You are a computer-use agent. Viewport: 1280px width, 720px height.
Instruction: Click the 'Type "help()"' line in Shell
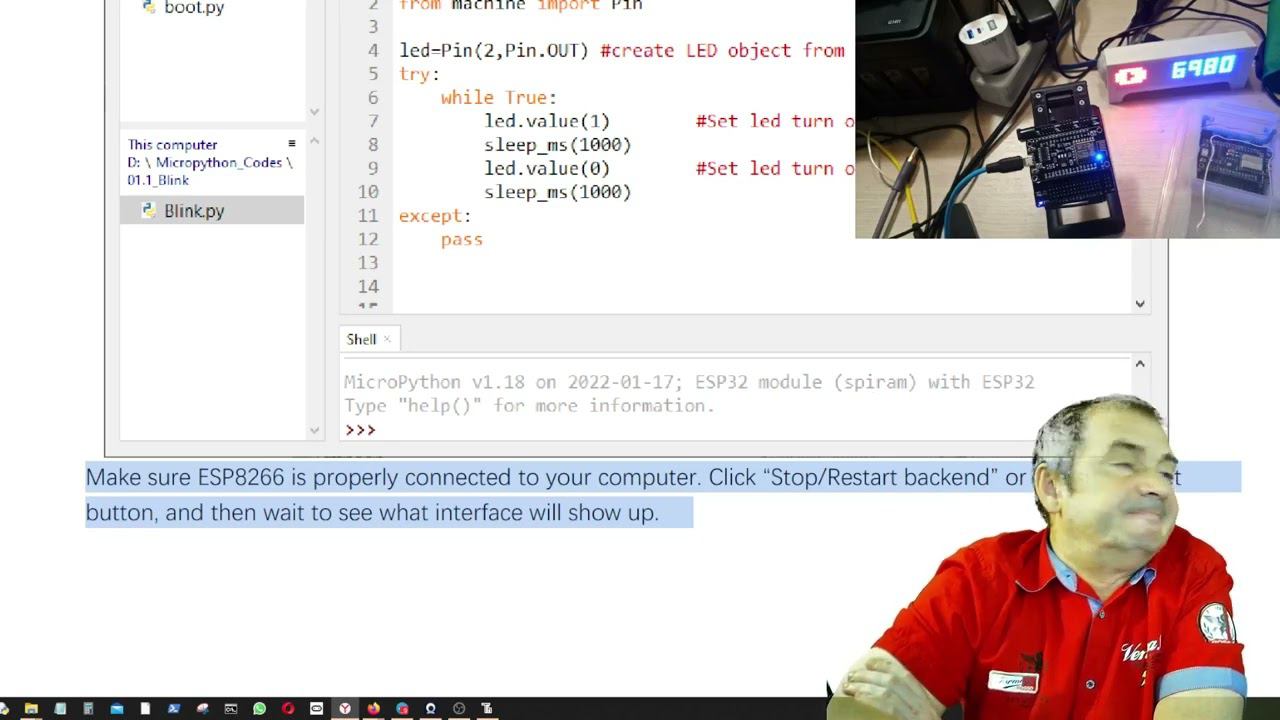pyautogui.click(x=529, y=405)
